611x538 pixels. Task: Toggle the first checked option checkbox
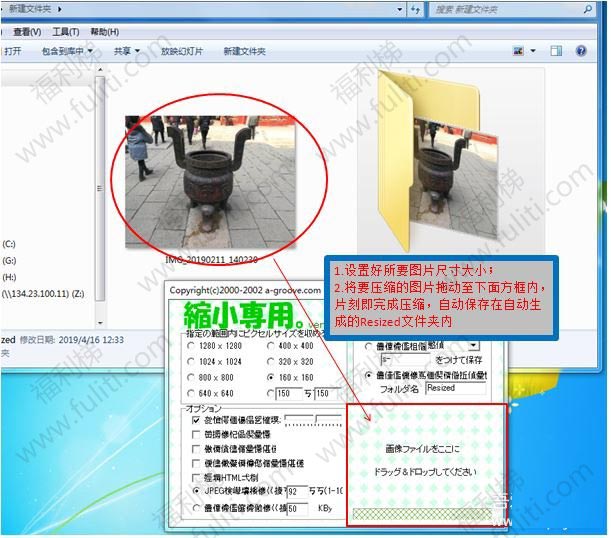[196, 421]
